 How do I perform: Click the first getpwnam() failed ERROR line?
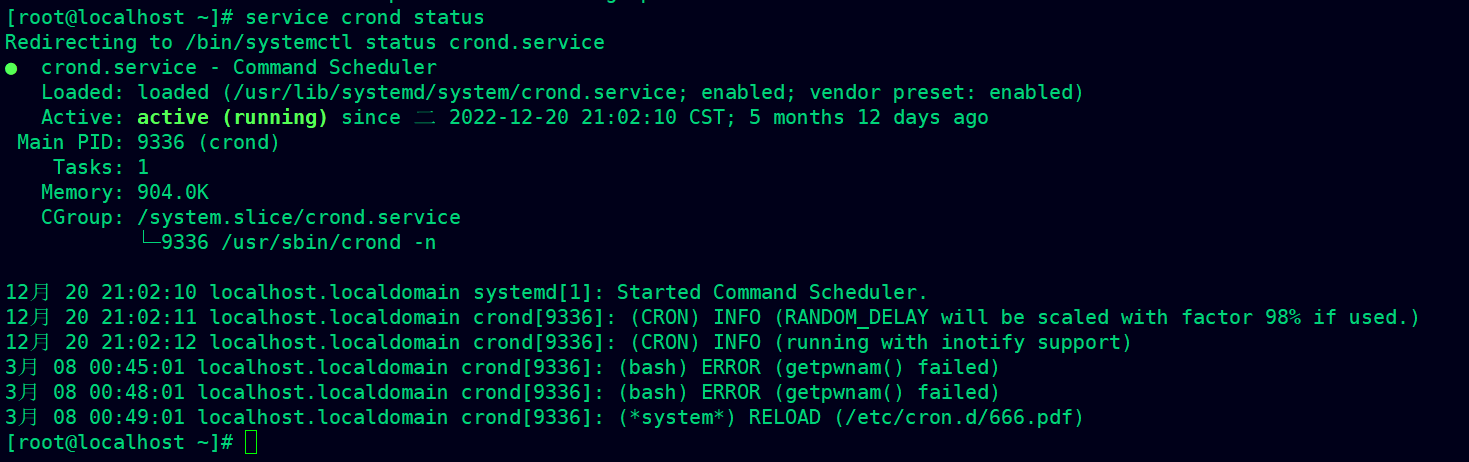503,367
